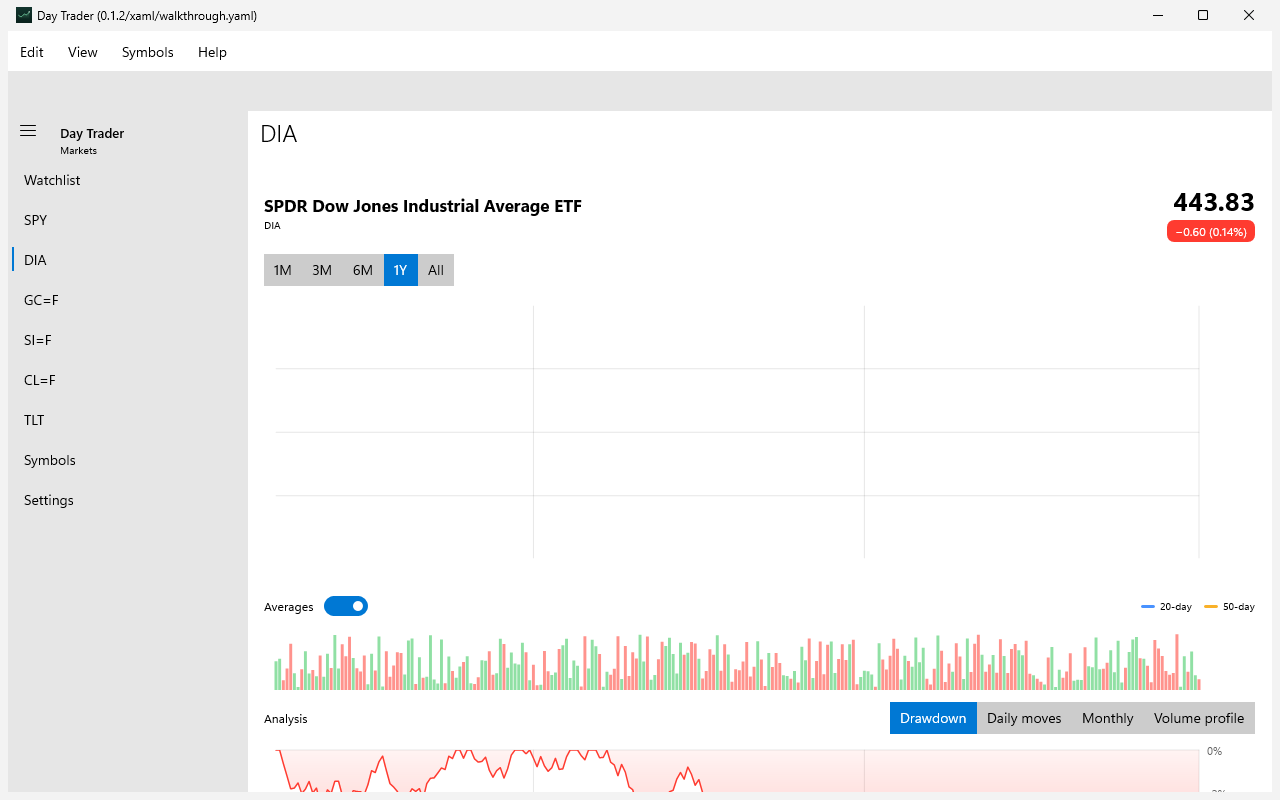
Task: Open the Symbols page in sidebar
Action: coord(128,460)
